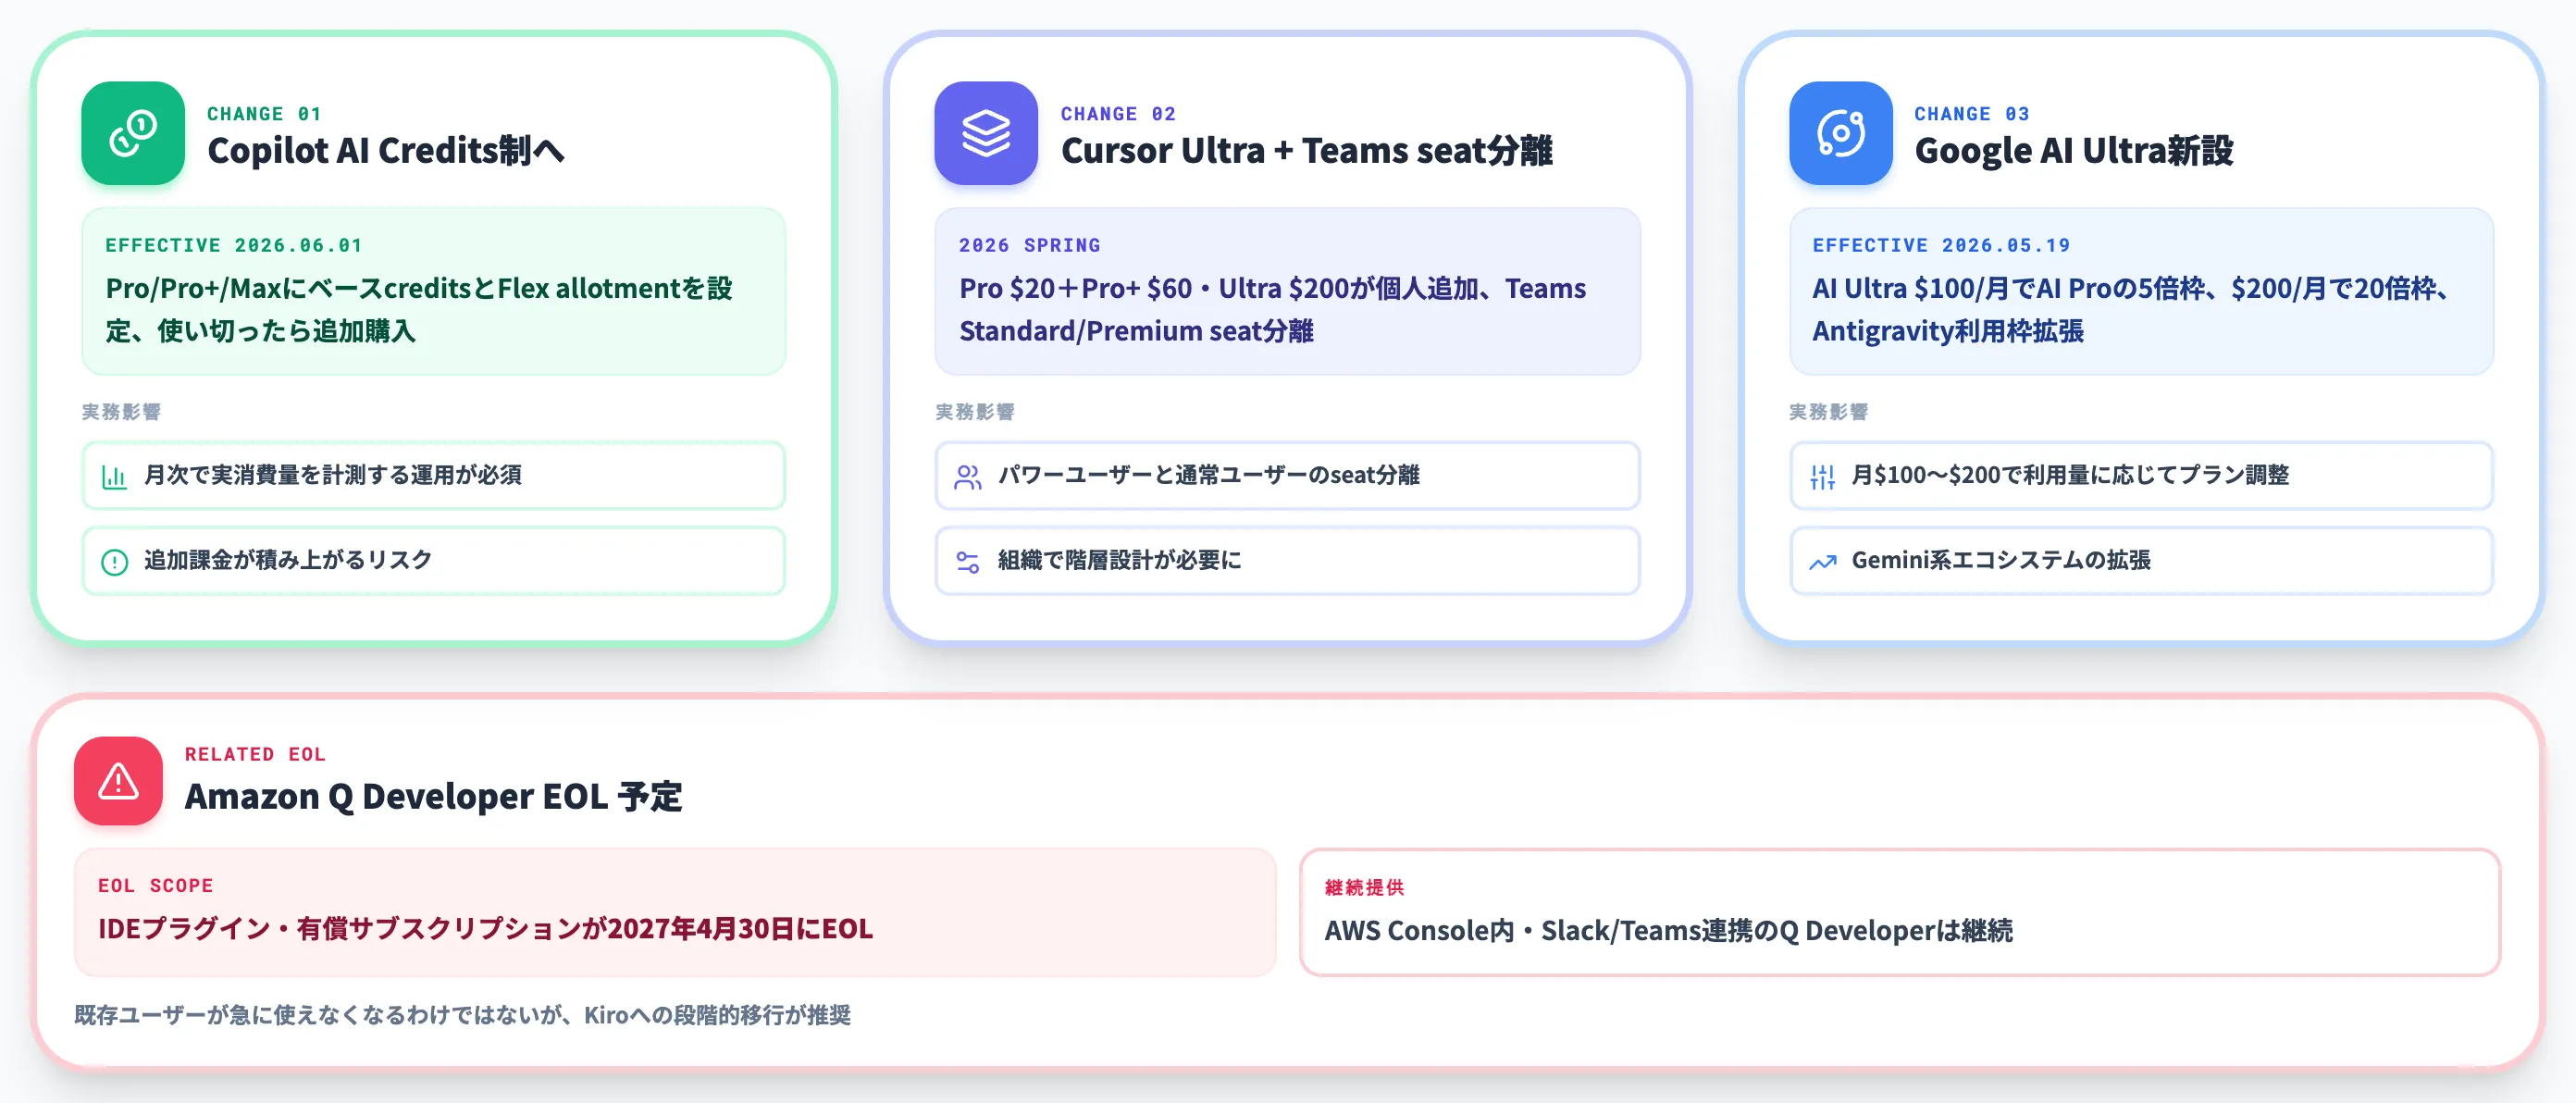
Task: Click users icon beside パワーユーザー row
Action: (968, 477)
